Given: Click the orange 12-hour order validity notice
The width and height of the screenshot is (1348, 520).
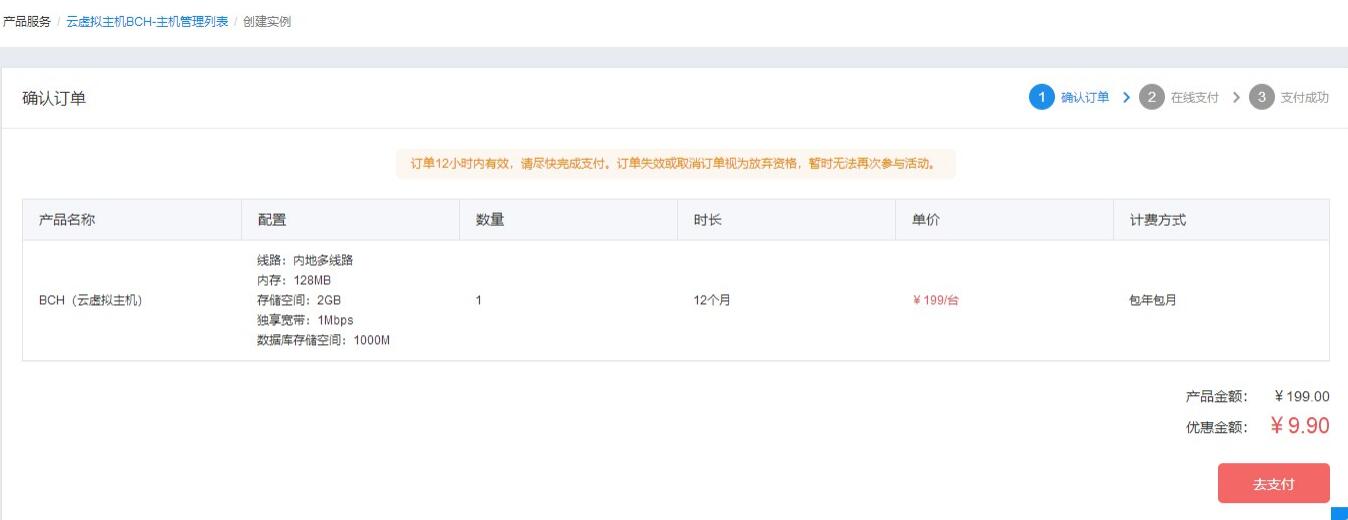Looking at the screenshot, I should point(675,163).
